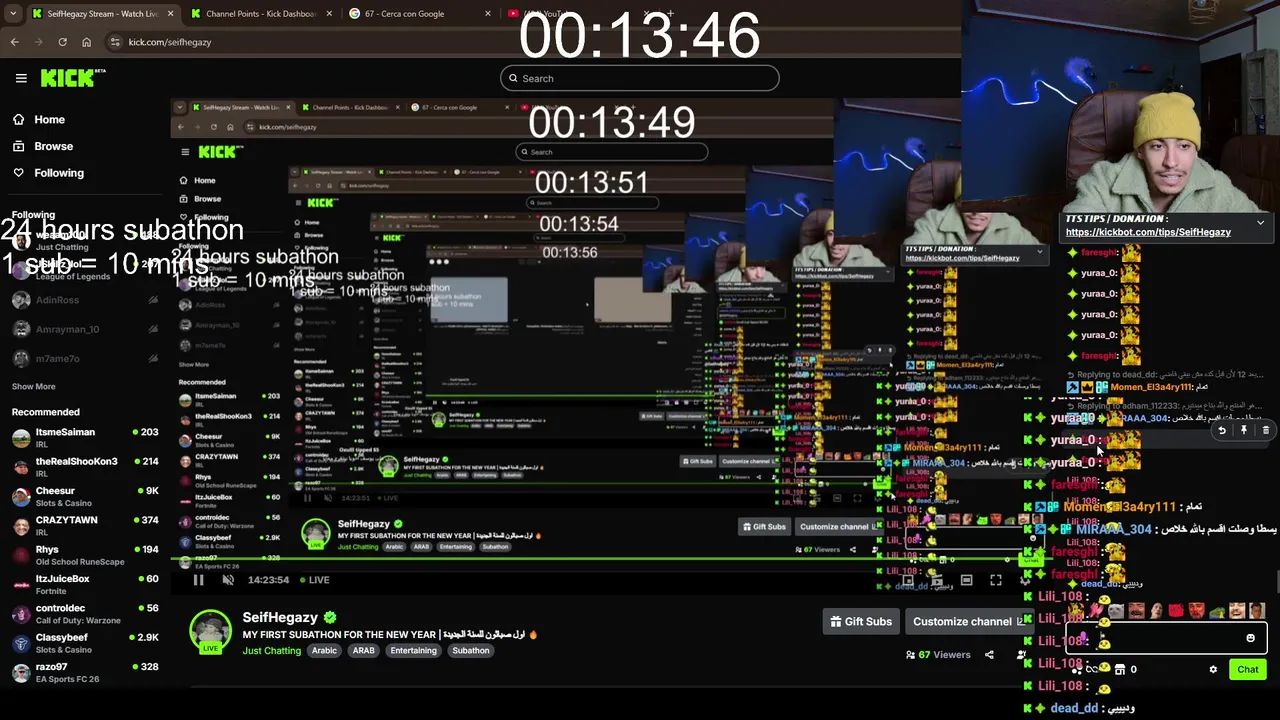This screenshot has height=720, width=1280.
Task: Open the hamburger menu beside the largest KICK logo
Action: coord(21,78)
